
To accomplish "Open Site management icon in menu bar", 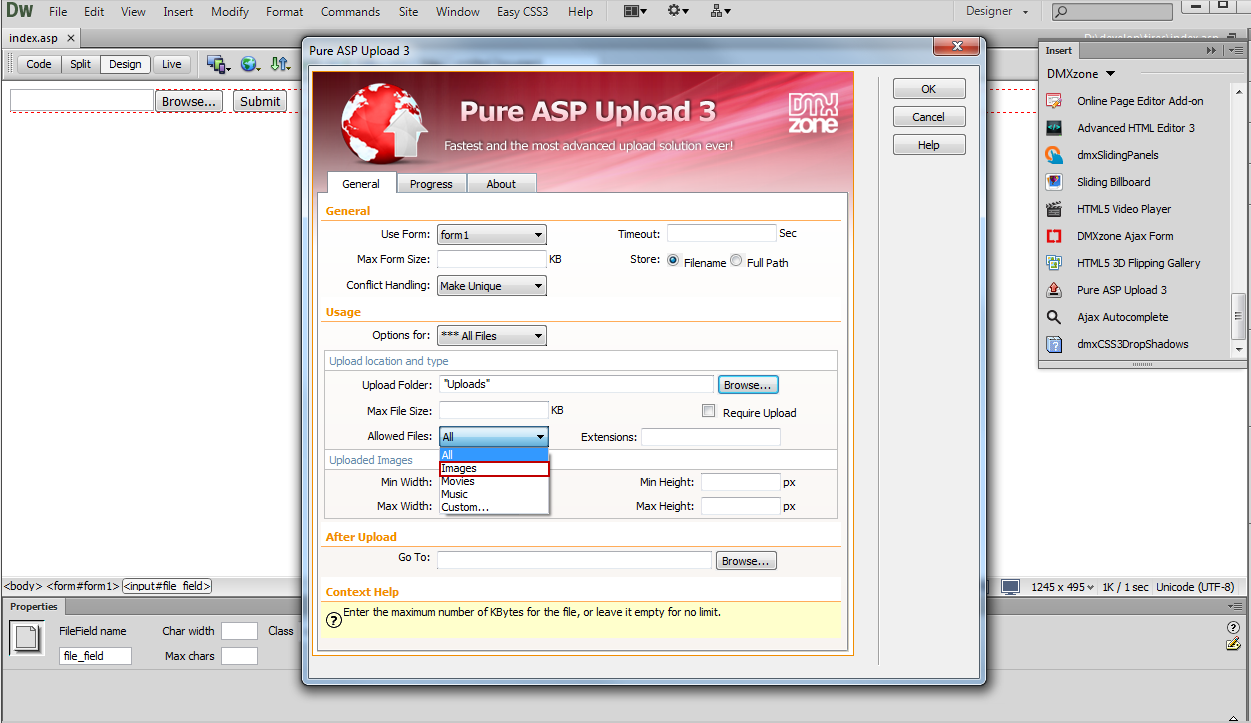I will [720, 11].
